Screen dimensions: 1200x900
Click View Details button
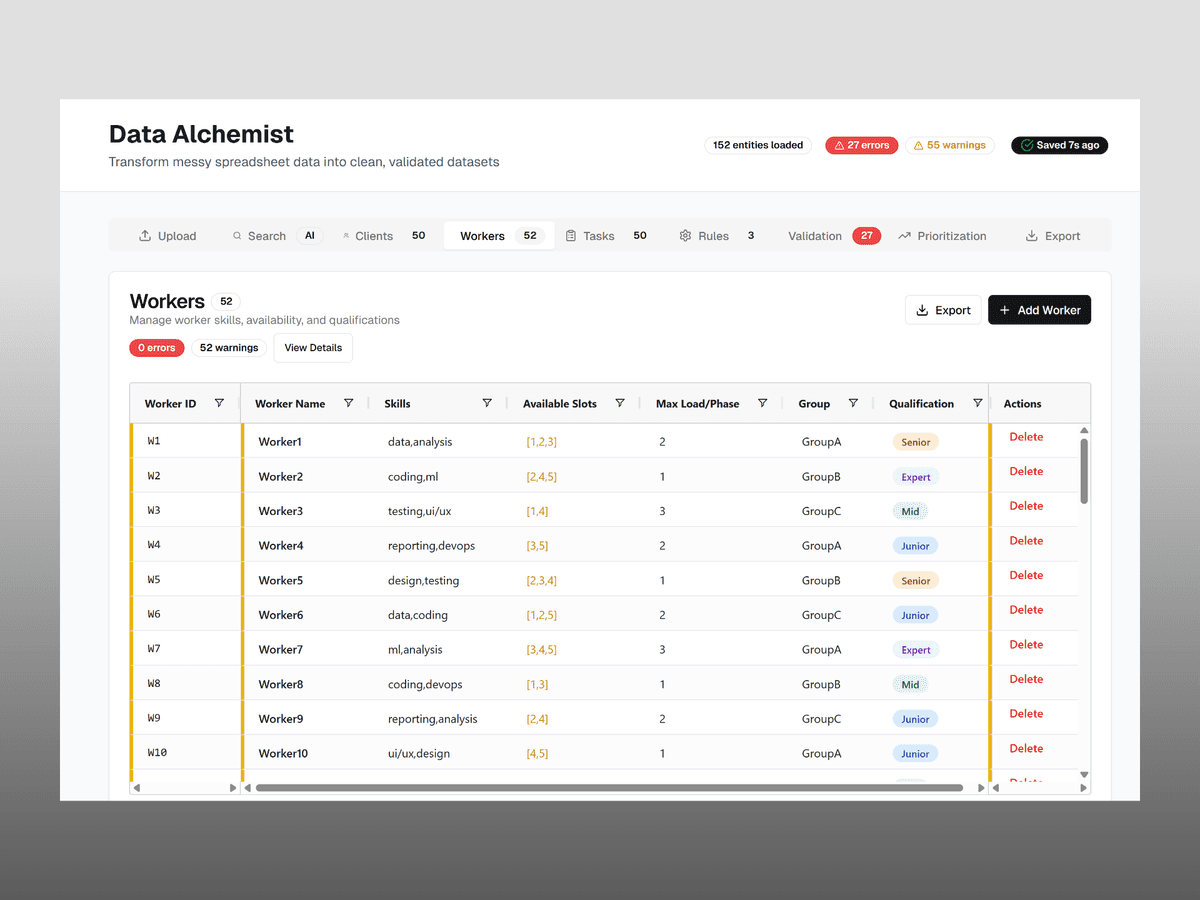(313, 348)
